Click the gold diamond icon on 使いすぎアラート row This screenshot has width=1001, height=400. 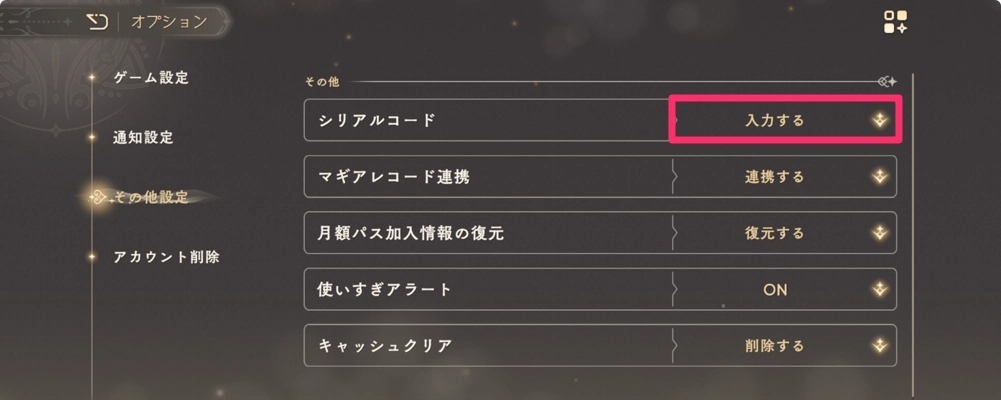(x=879, y=290)
